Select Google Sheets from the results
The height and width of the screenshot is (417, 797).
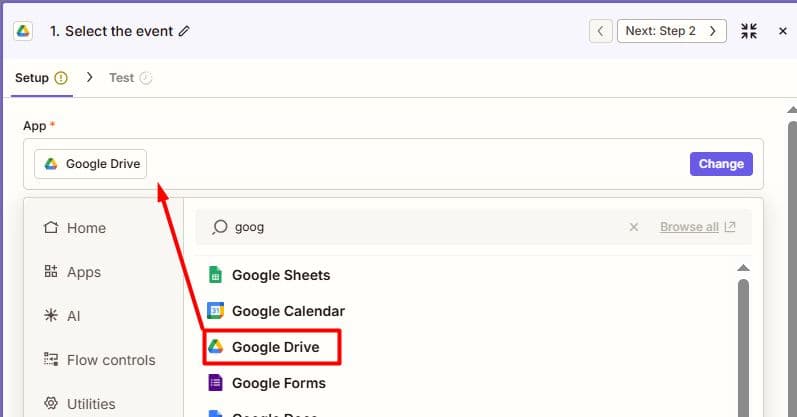point(269,275)
